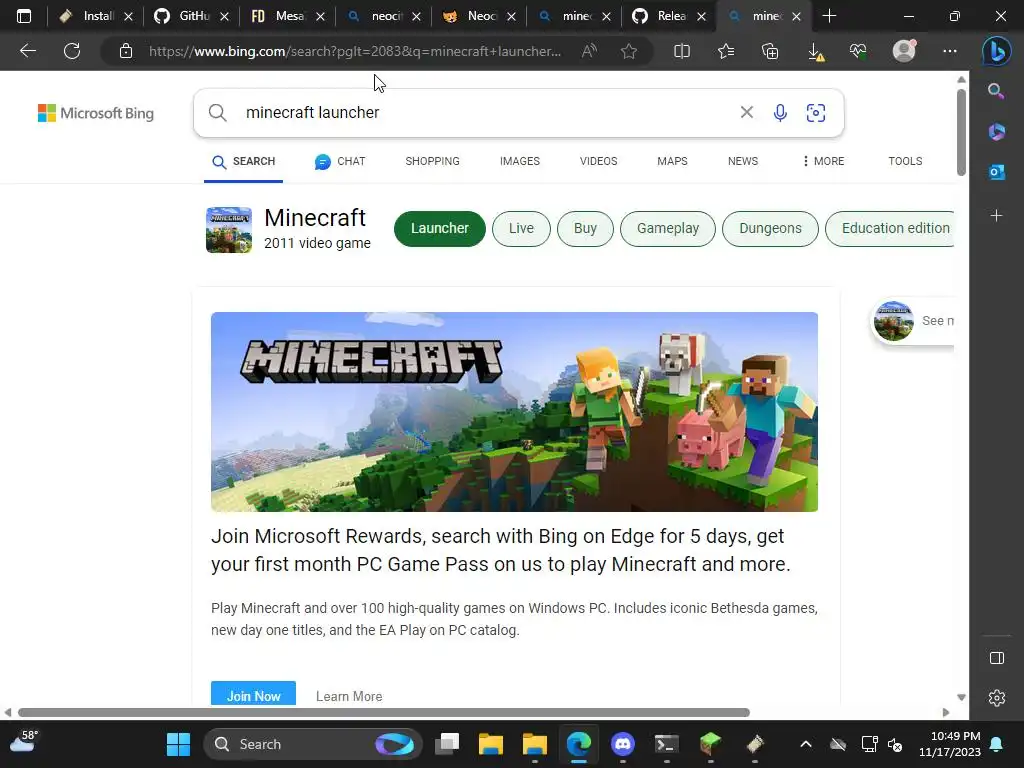The image size is (1024, 768).
Task: Show hidden system tray icons
Action: 805,744
